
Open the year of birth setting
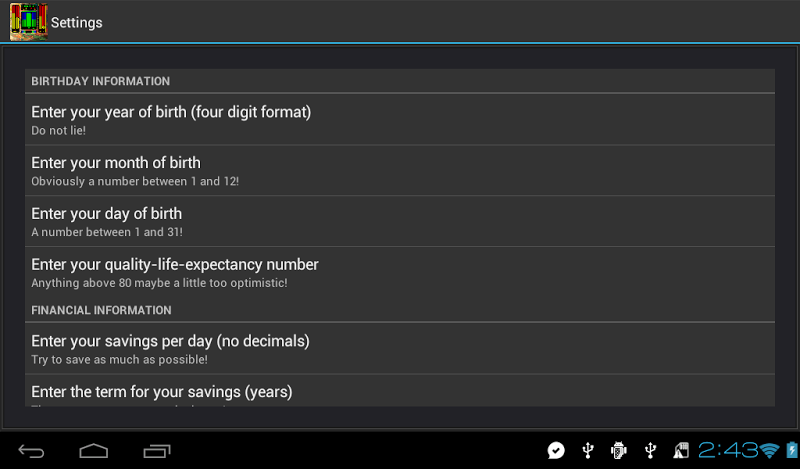coord(400,120)
